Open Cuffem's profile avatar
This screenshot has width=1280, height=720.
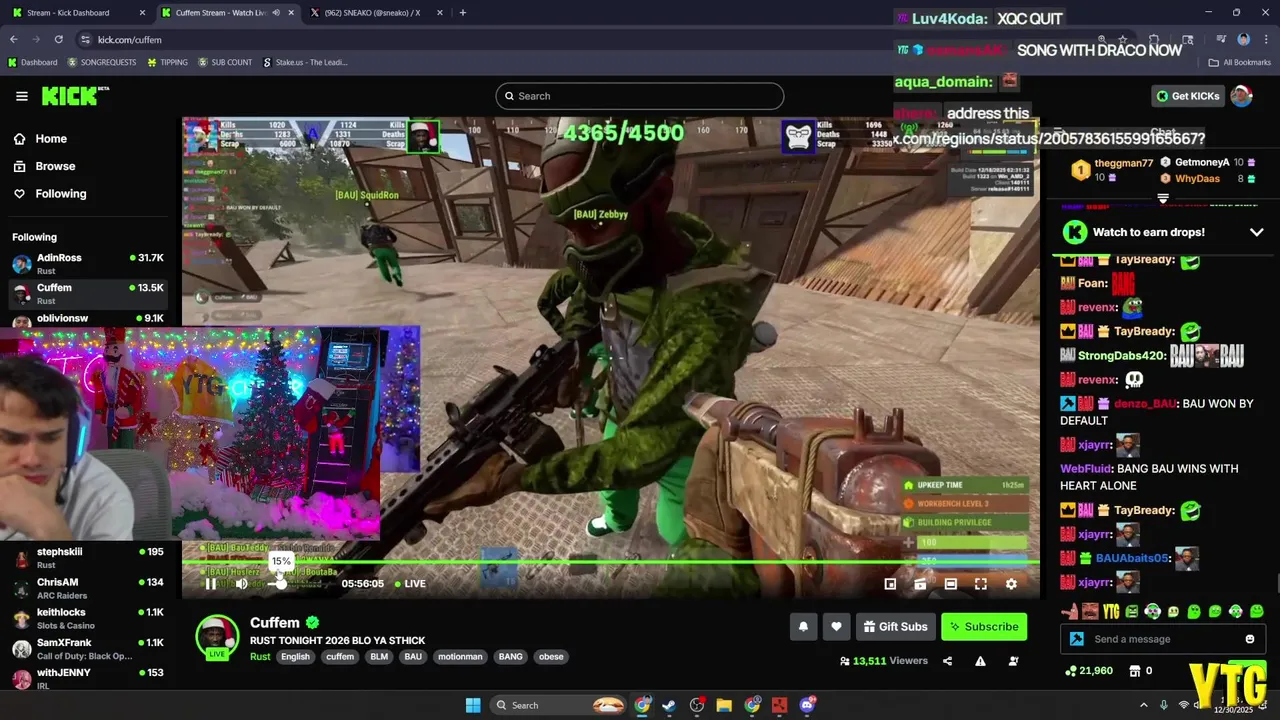217,636
